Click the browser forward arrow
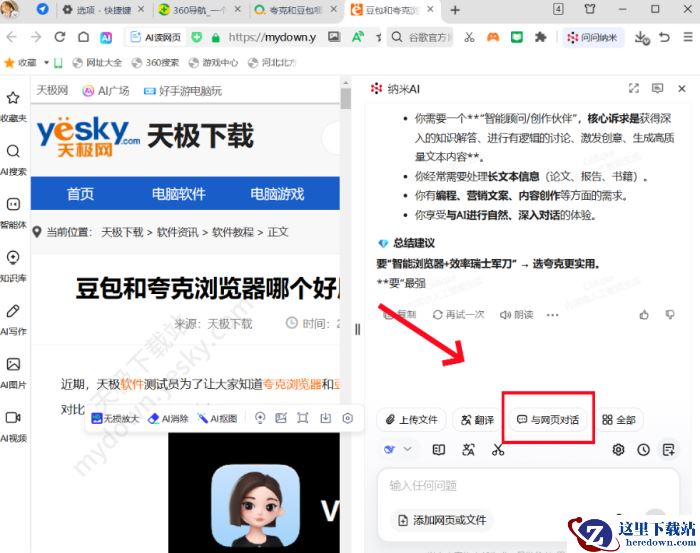 tap(36, 37)
